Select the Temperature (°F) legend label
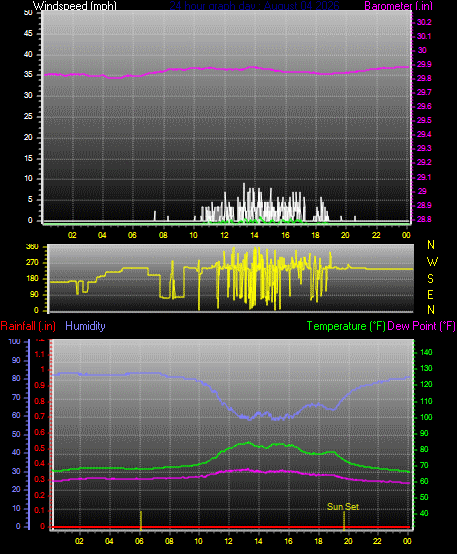This screenshot has height=554, width=457. pyautogui.click(x=346, y=326)
